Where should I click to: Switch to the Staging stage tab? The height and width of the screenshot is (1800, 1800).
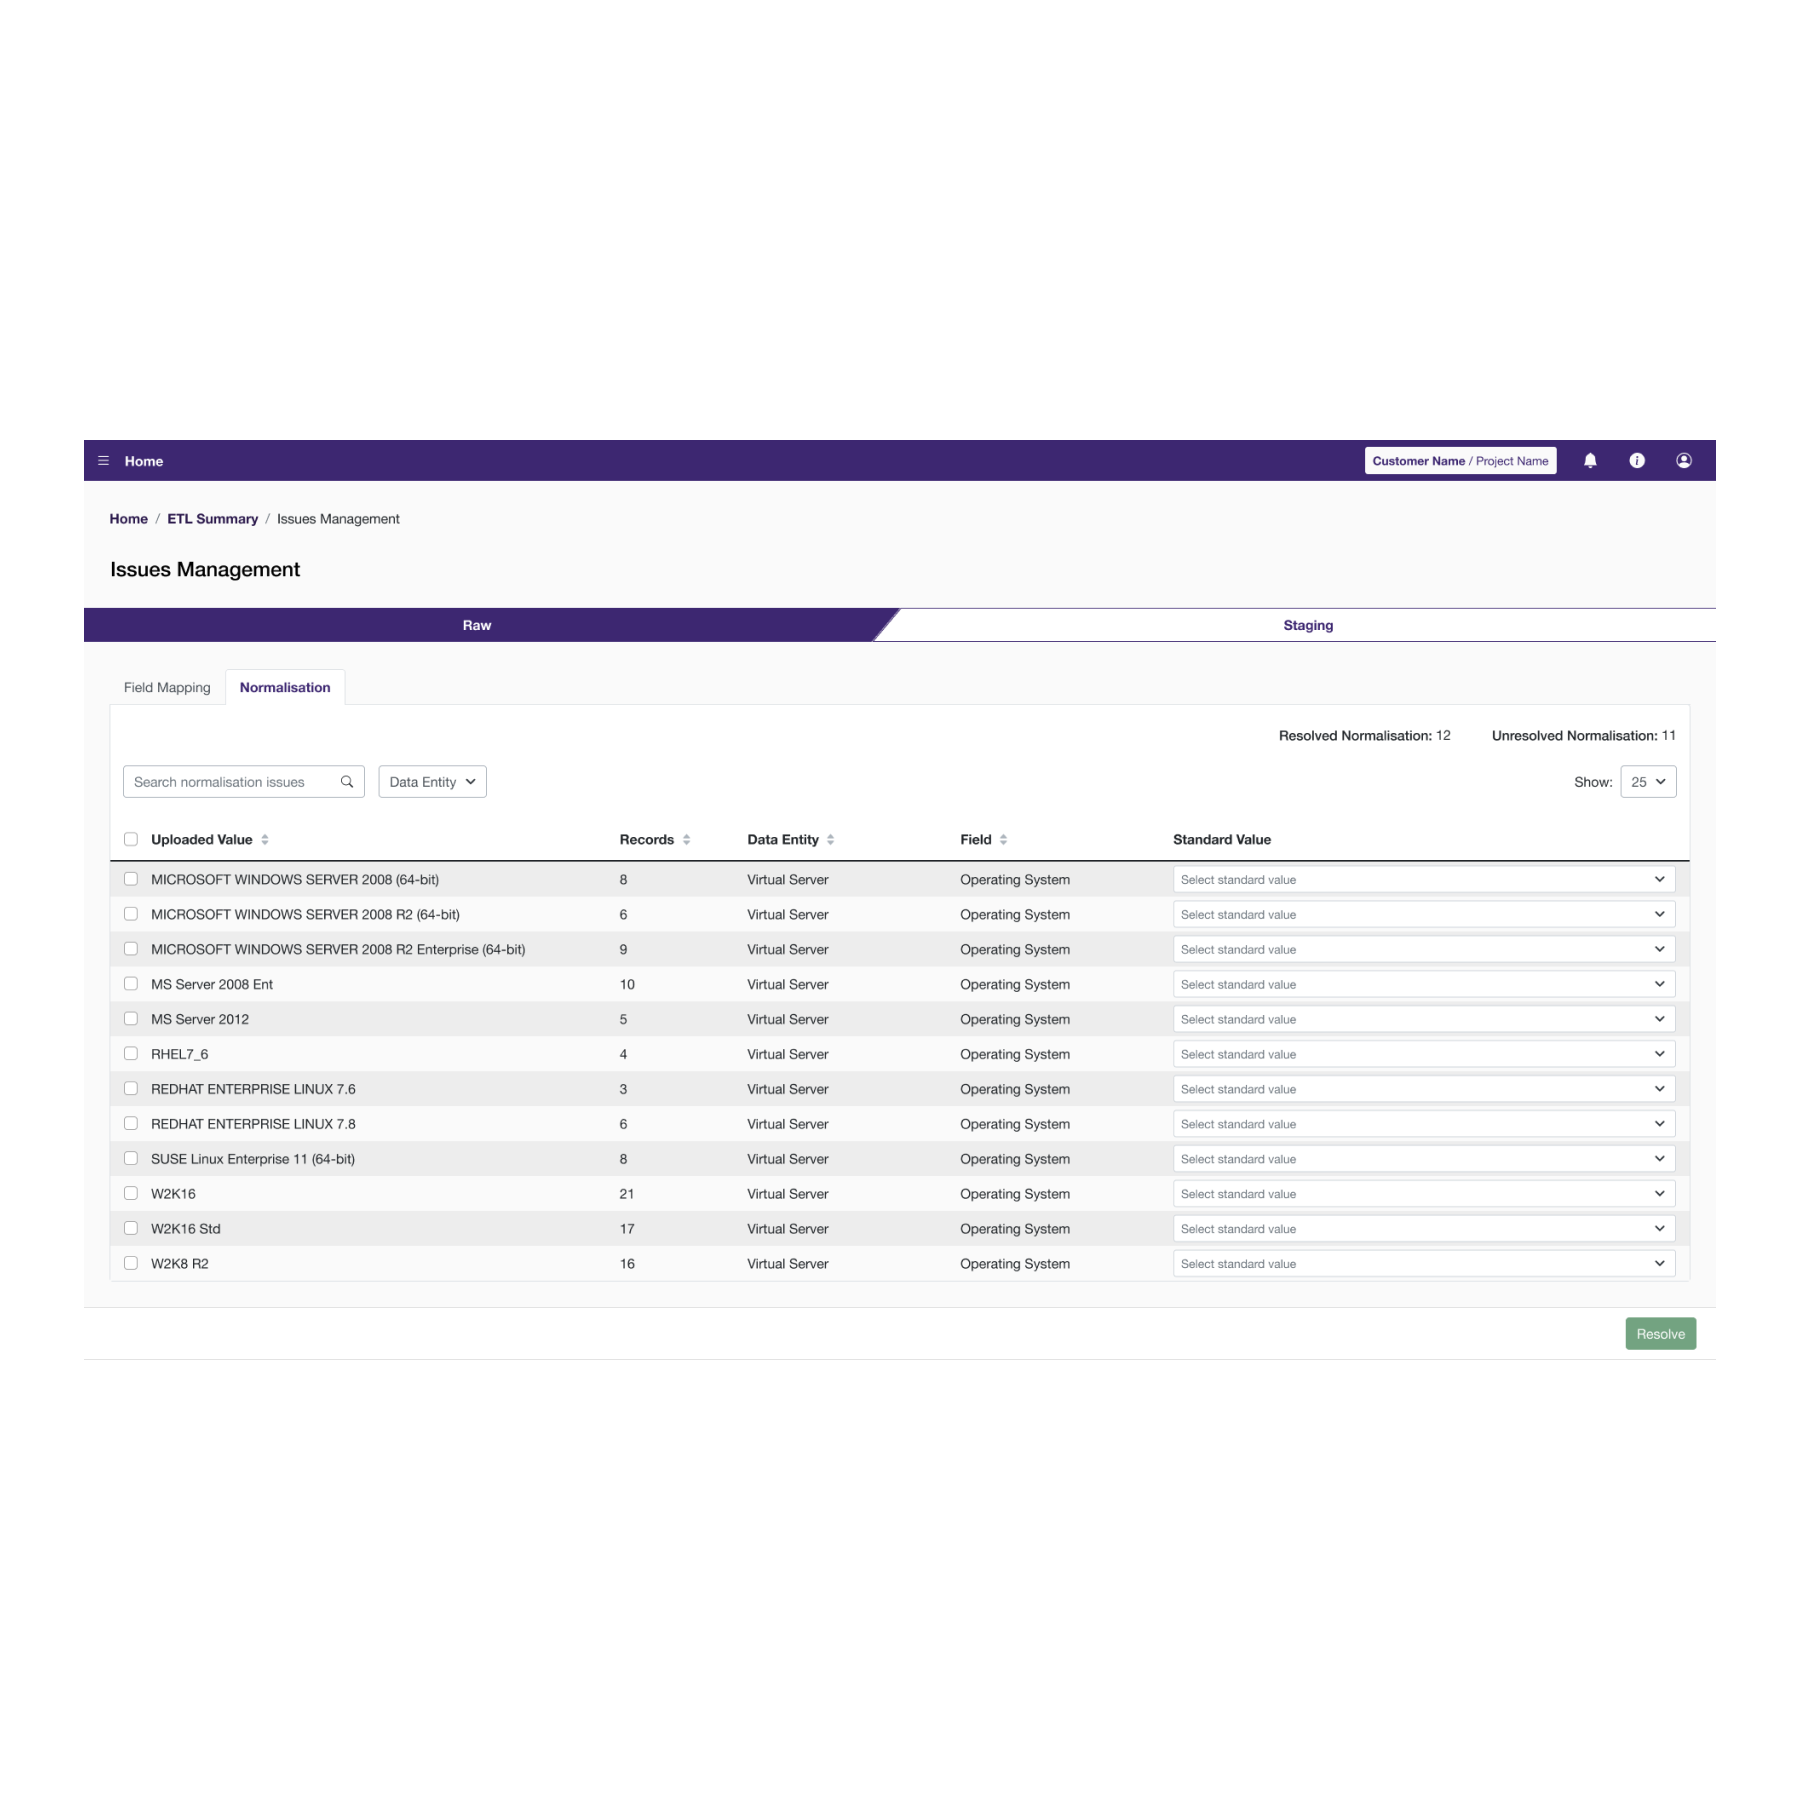pos(1307,625)
